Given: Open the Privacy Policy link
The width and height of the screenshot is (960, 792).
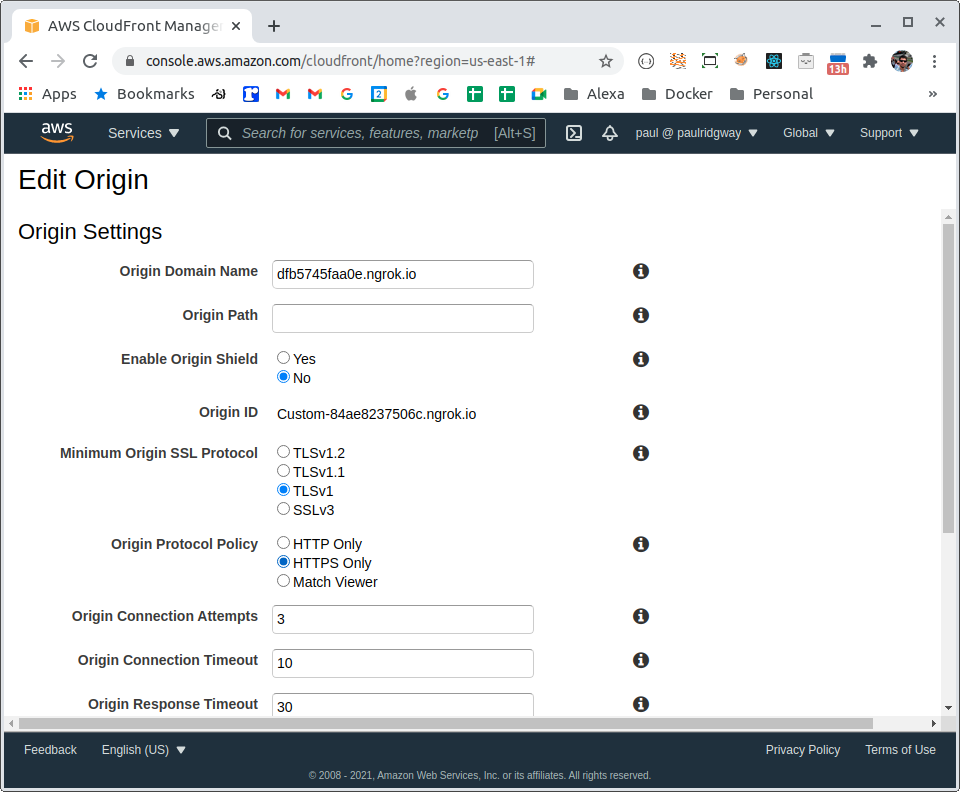Looking at the screenshot, I should (x=803, y=750).
